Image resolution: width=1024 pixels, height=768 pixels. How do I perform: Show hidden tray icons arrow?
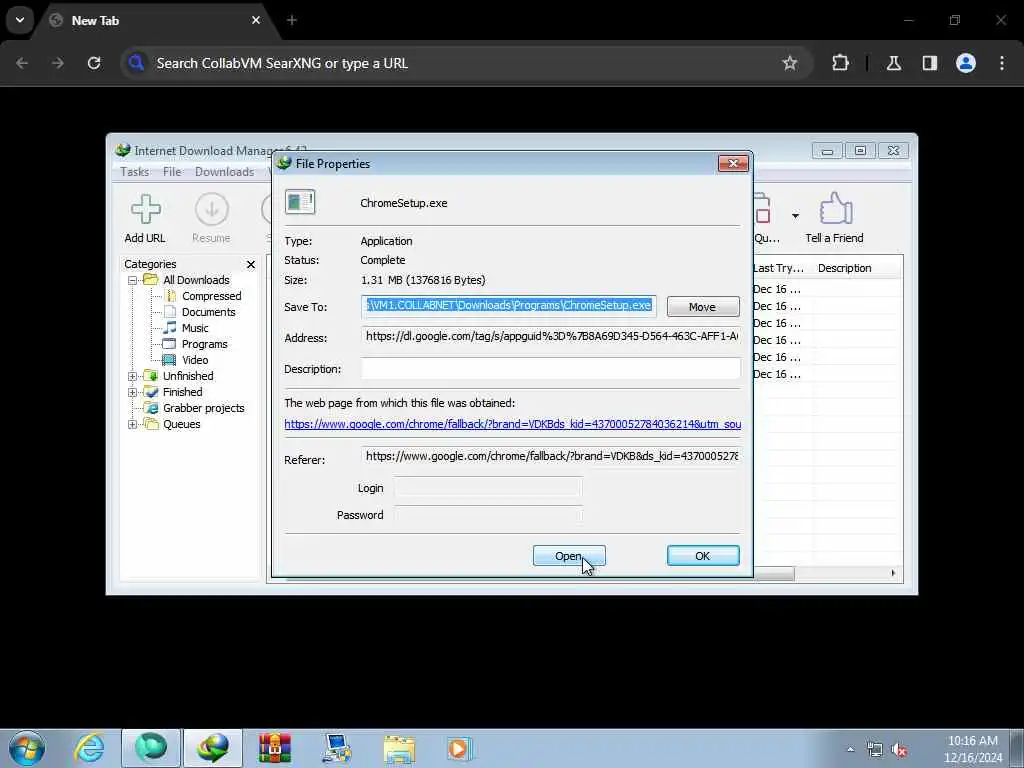click(850, 750)
